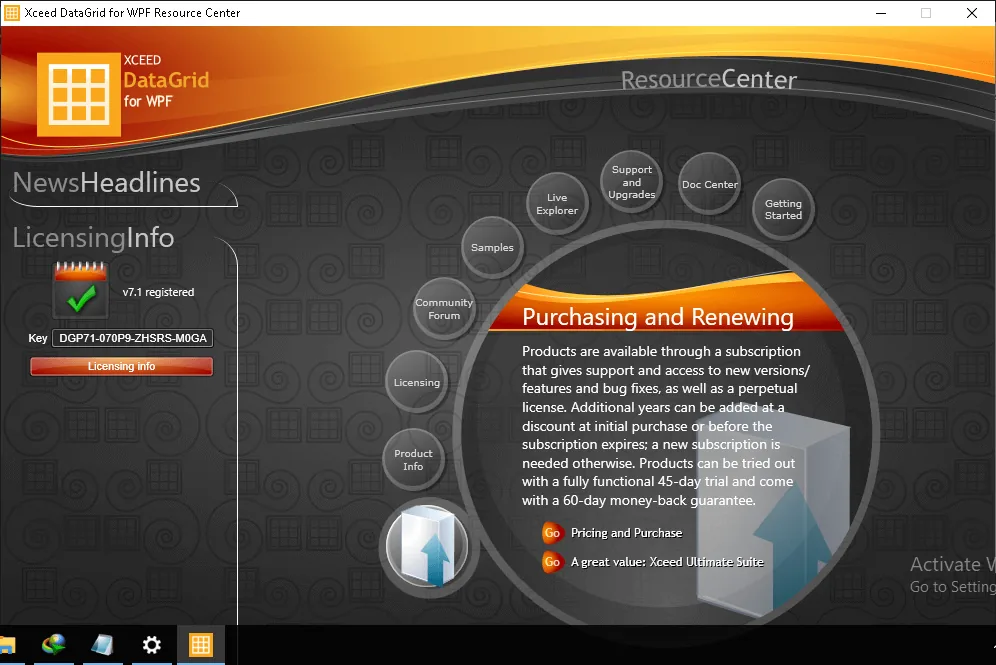Select the Licensing bubble
The image size is (996, 665).
417,382
